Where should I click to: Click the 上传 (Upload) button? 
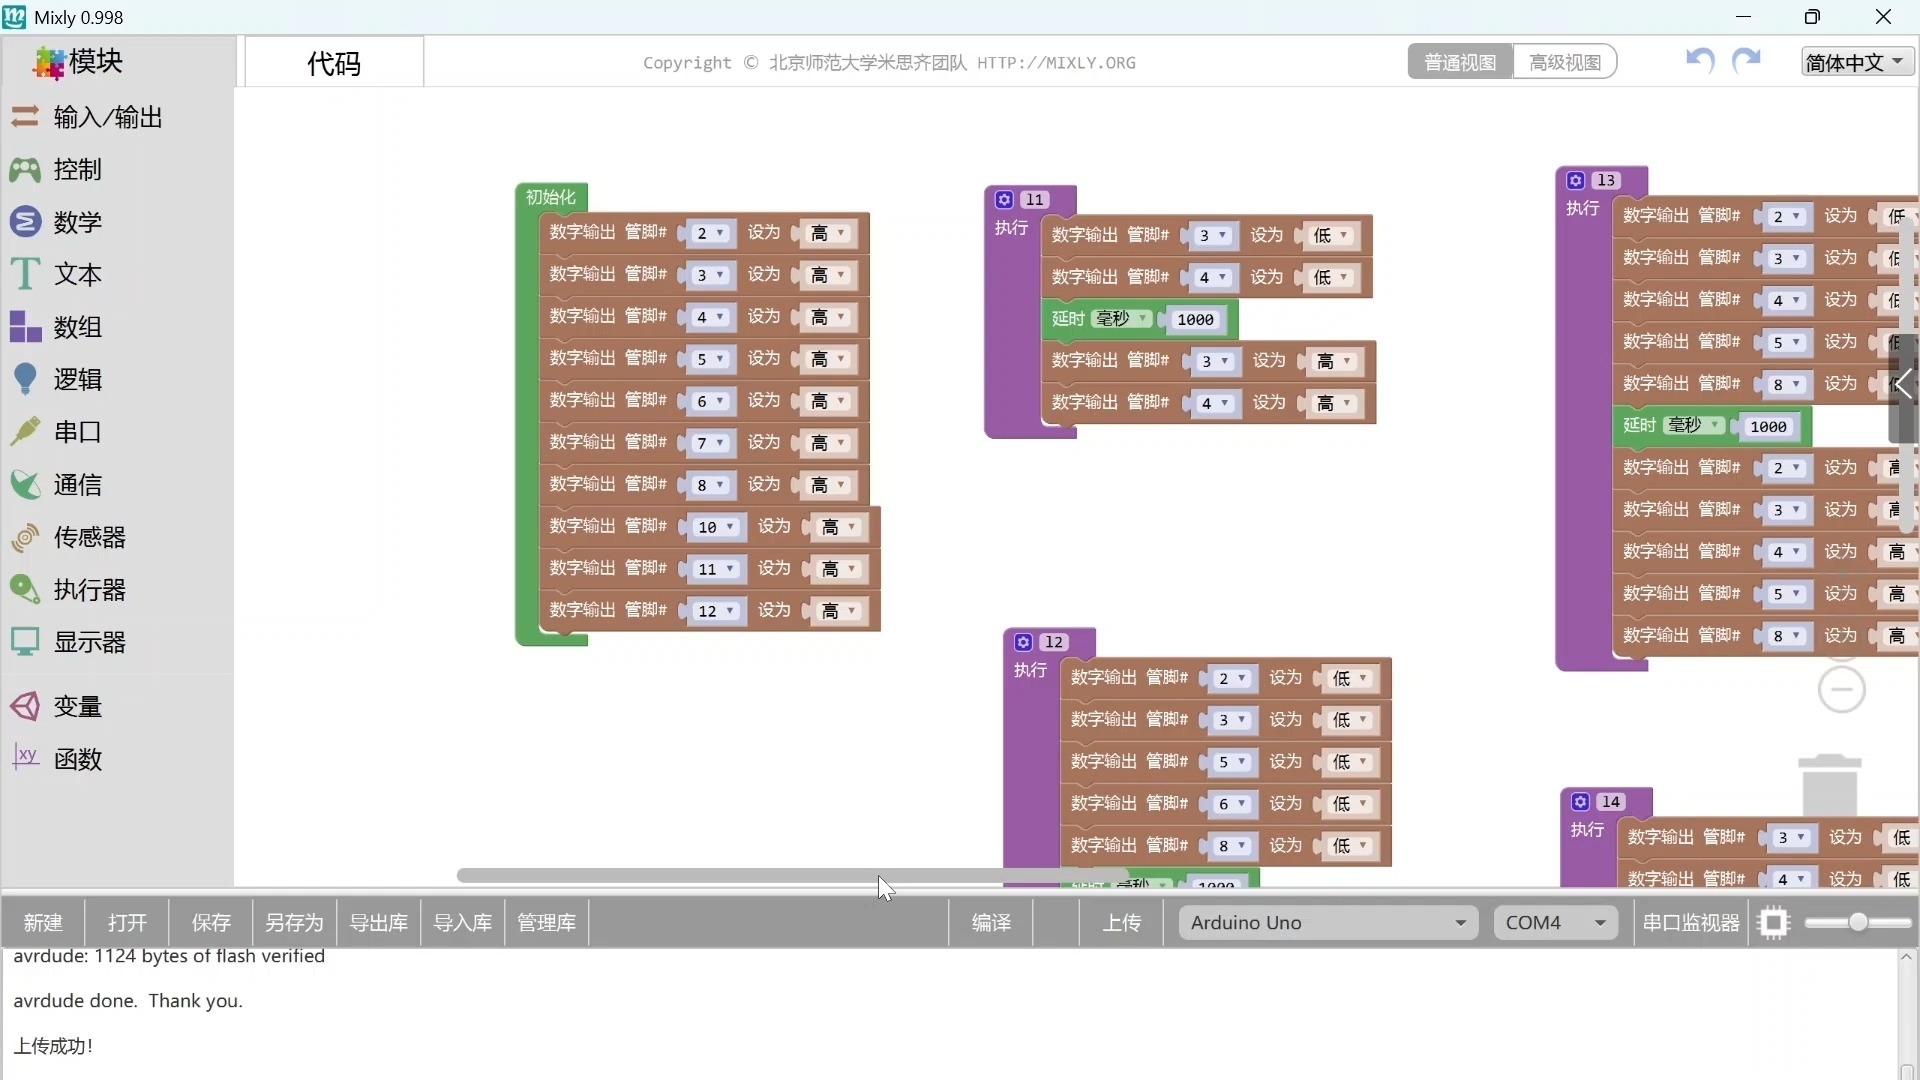pyautogui.click(x=1122, y=922)
